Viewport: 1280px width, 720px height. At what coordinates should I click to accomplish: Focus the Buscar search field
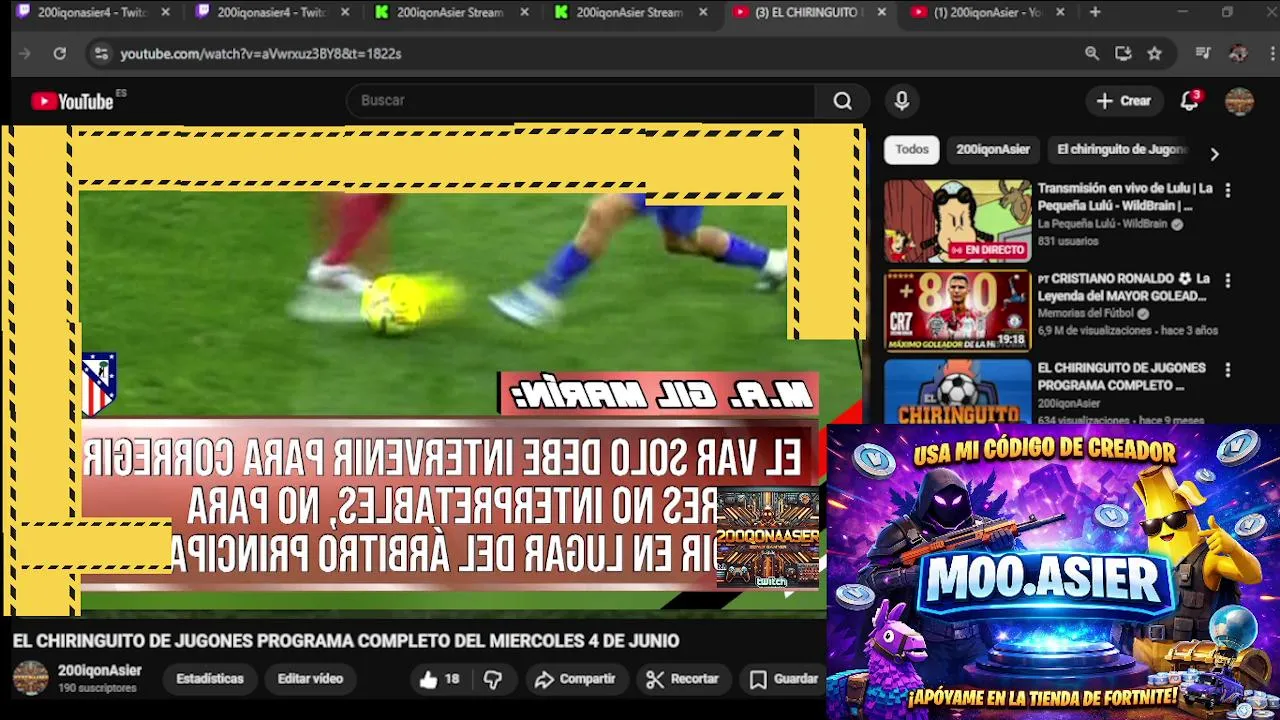580,101
